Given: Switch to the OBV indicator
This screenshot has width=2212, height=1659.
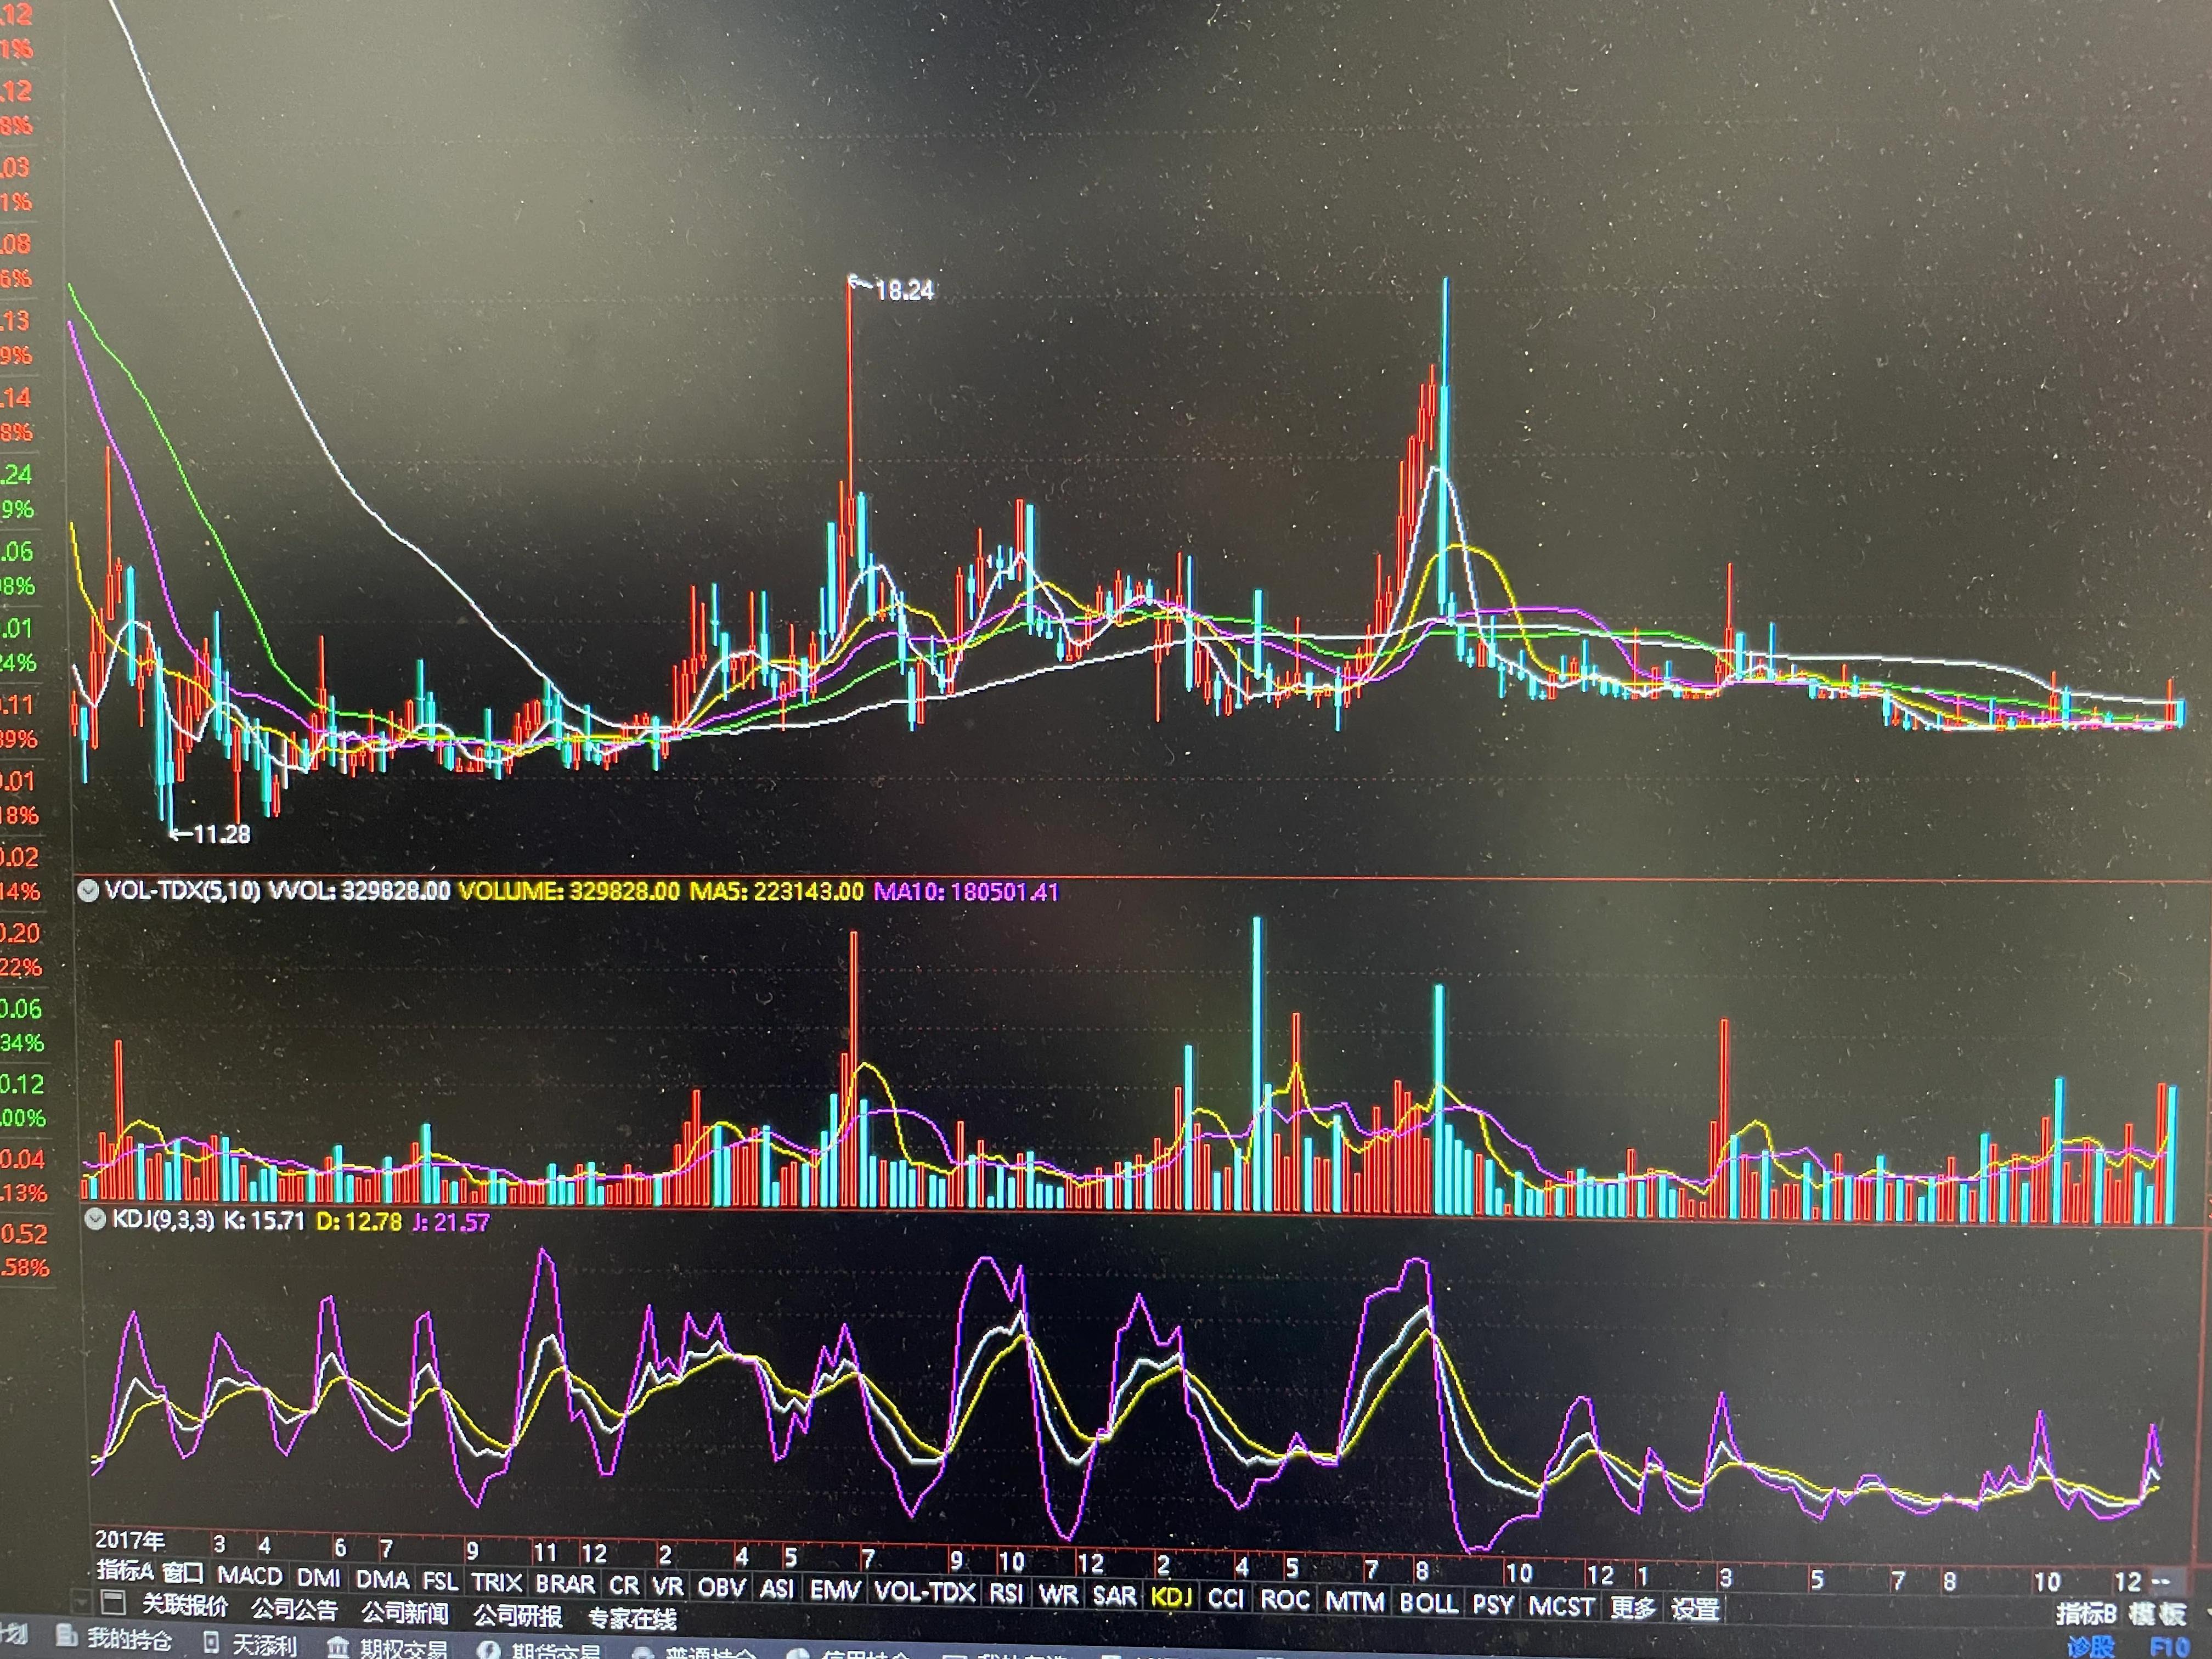Looking at the screenshot, I should [722, 1587].
